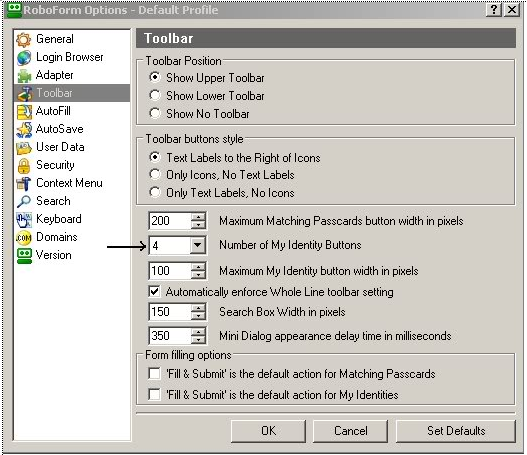Decrease Maximum Matching Passcards button width
This screenshot has height=455, width=527.
coord(198,225)
